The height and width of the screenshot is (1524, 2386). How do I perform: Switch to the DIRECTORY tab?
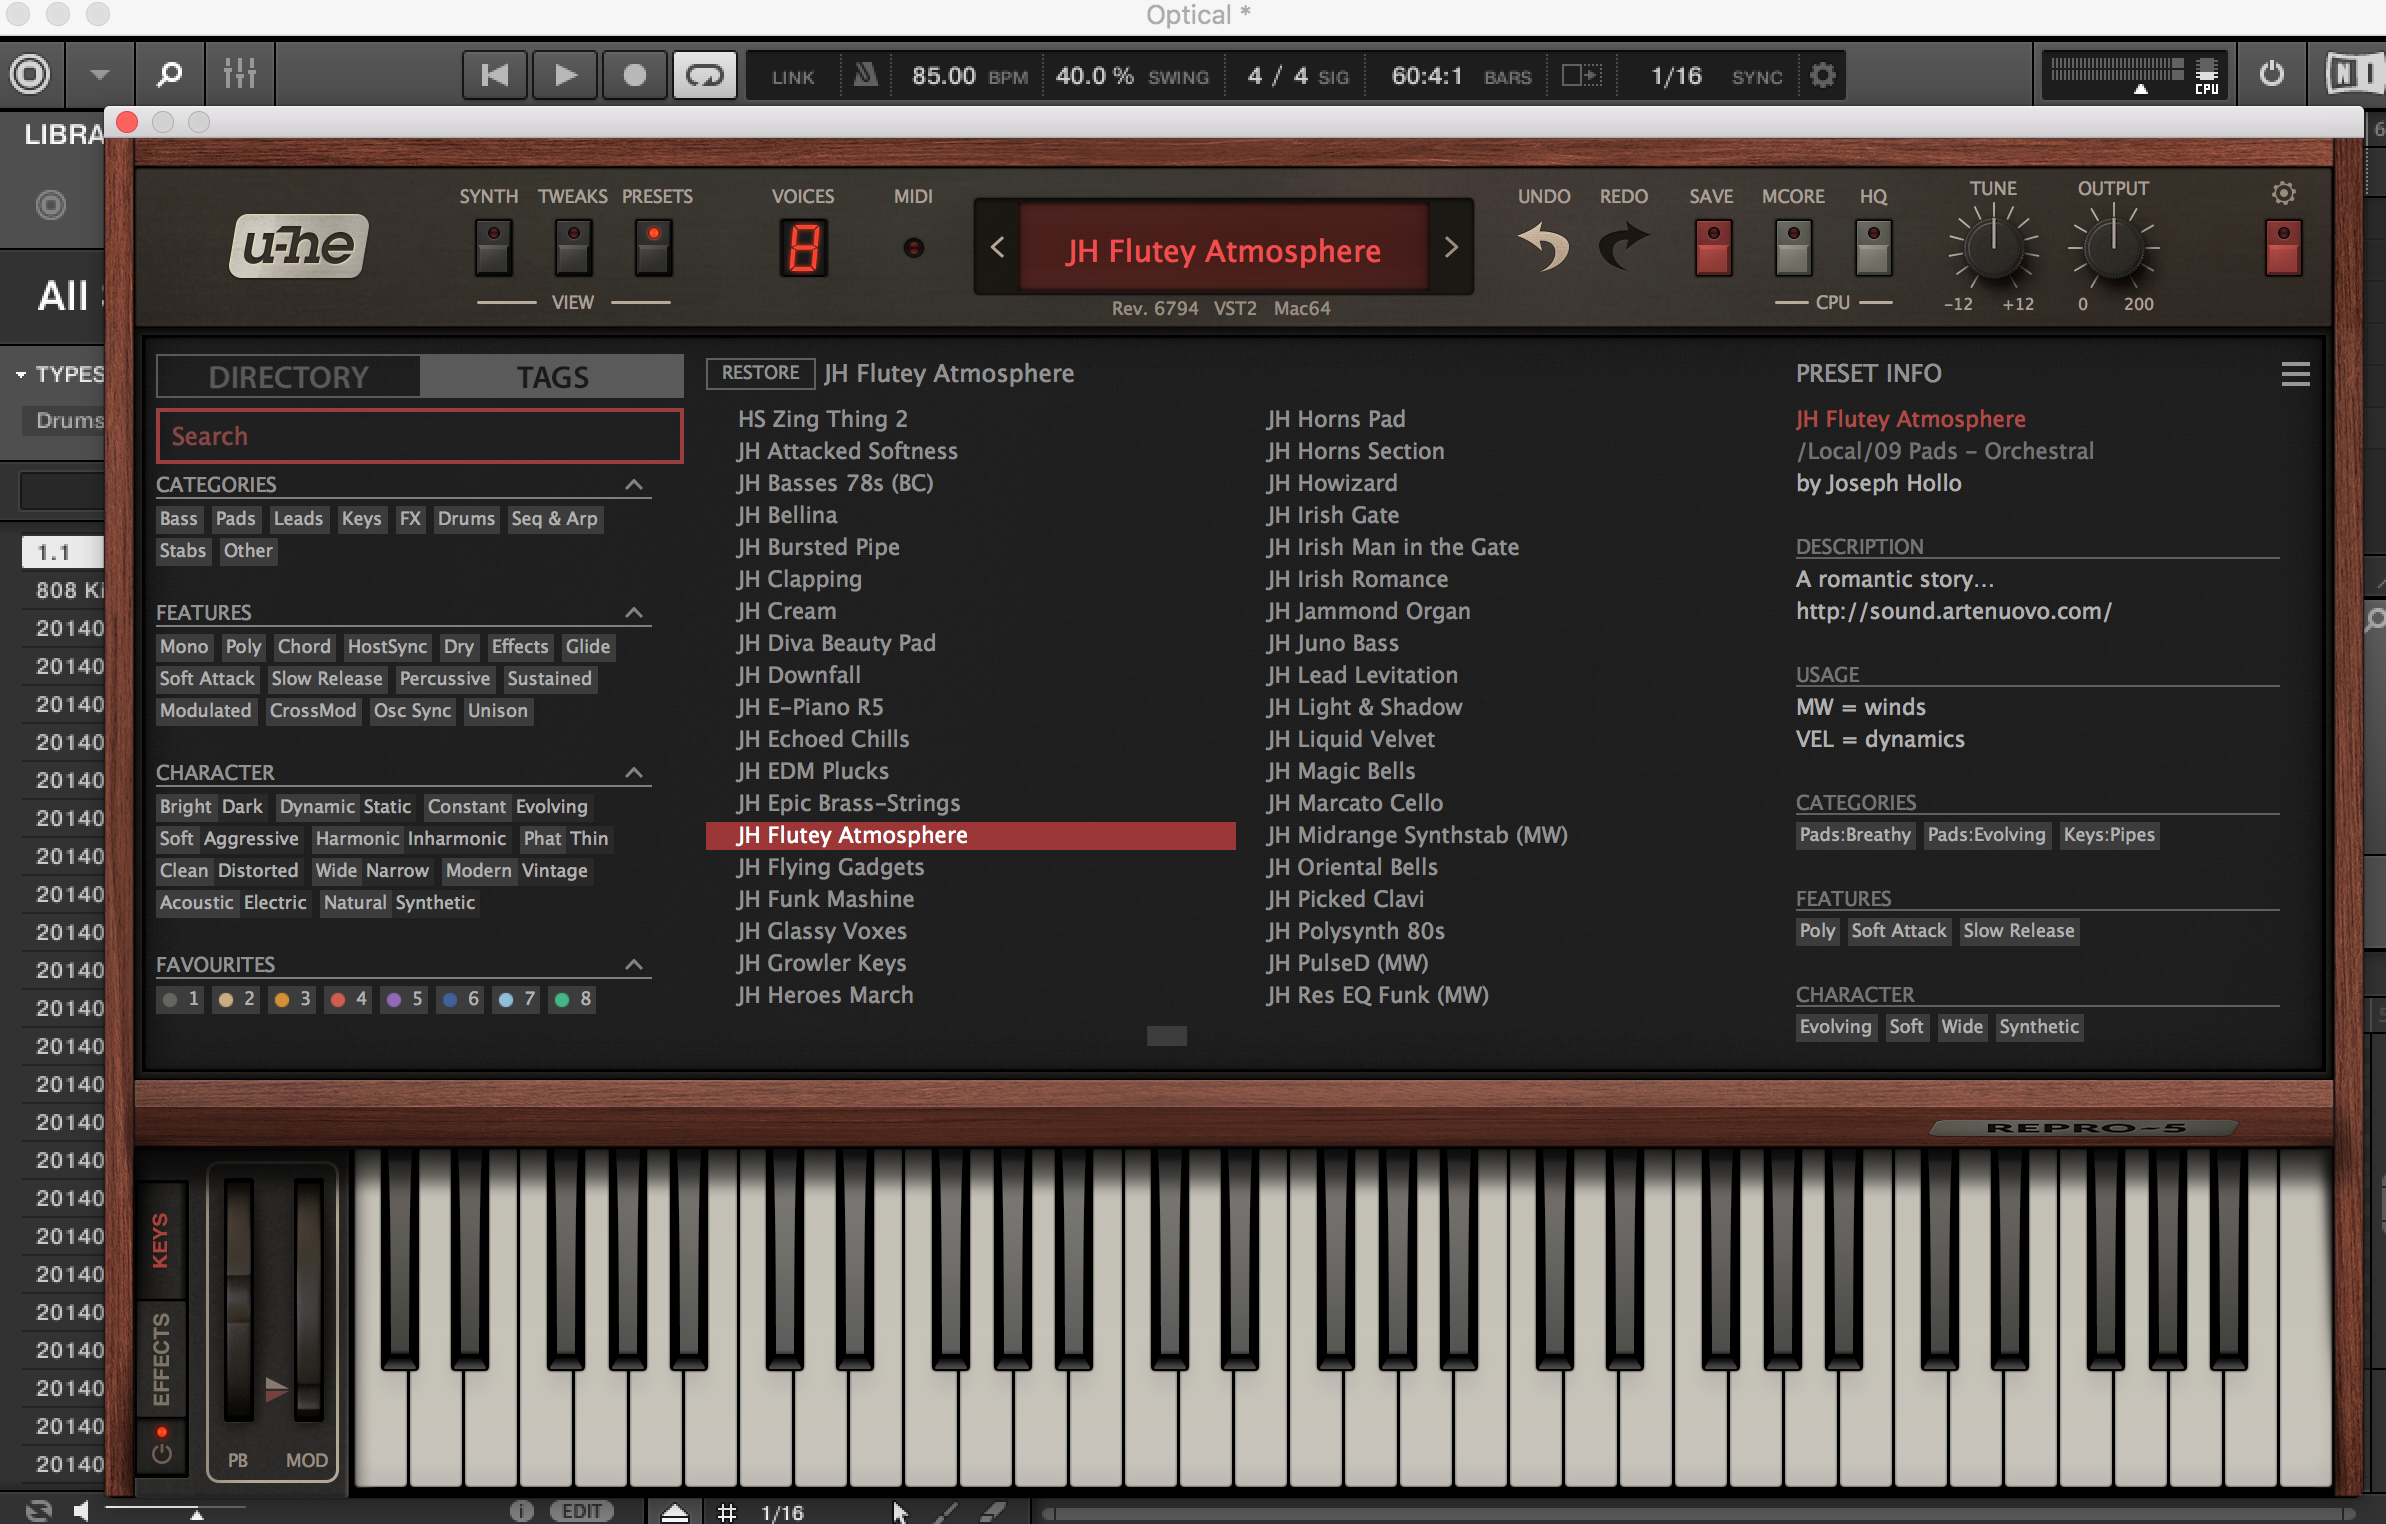tap(289, 377)
